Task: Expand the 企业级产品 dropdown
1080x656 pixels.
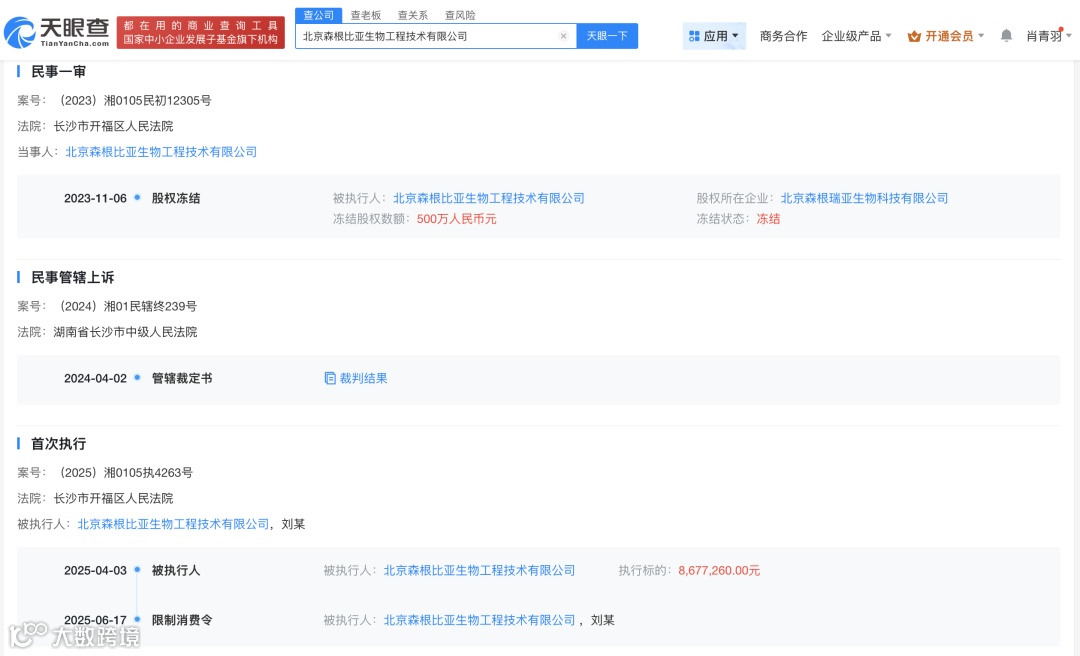Action: tap(855, 33)
